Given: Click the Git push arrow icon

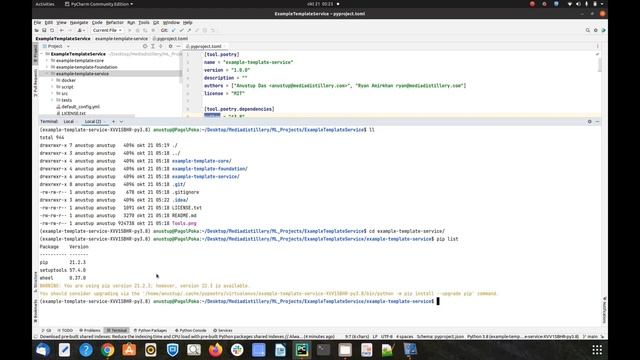Looking at the screenshot, I should 189,30.
